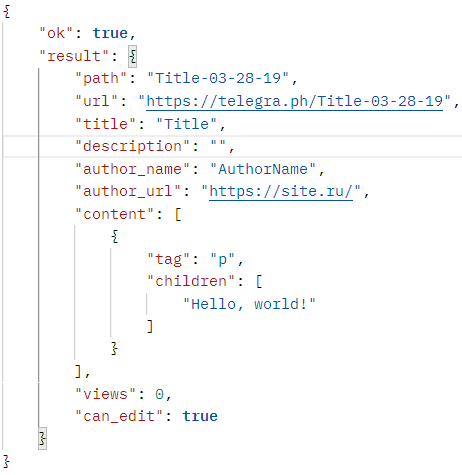Viewport: 462px width, 475px height.
Task: Click the highlighted closing brace of result
Action: click(x=42, y=439)
